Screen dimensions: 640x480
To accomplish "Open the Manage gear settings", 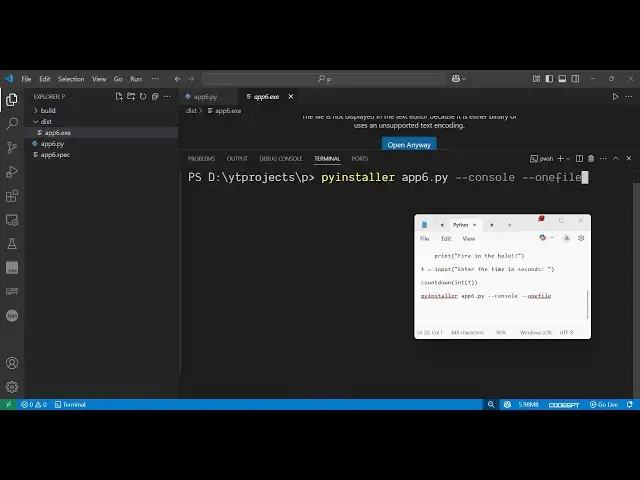I will [x=12, y=387].
